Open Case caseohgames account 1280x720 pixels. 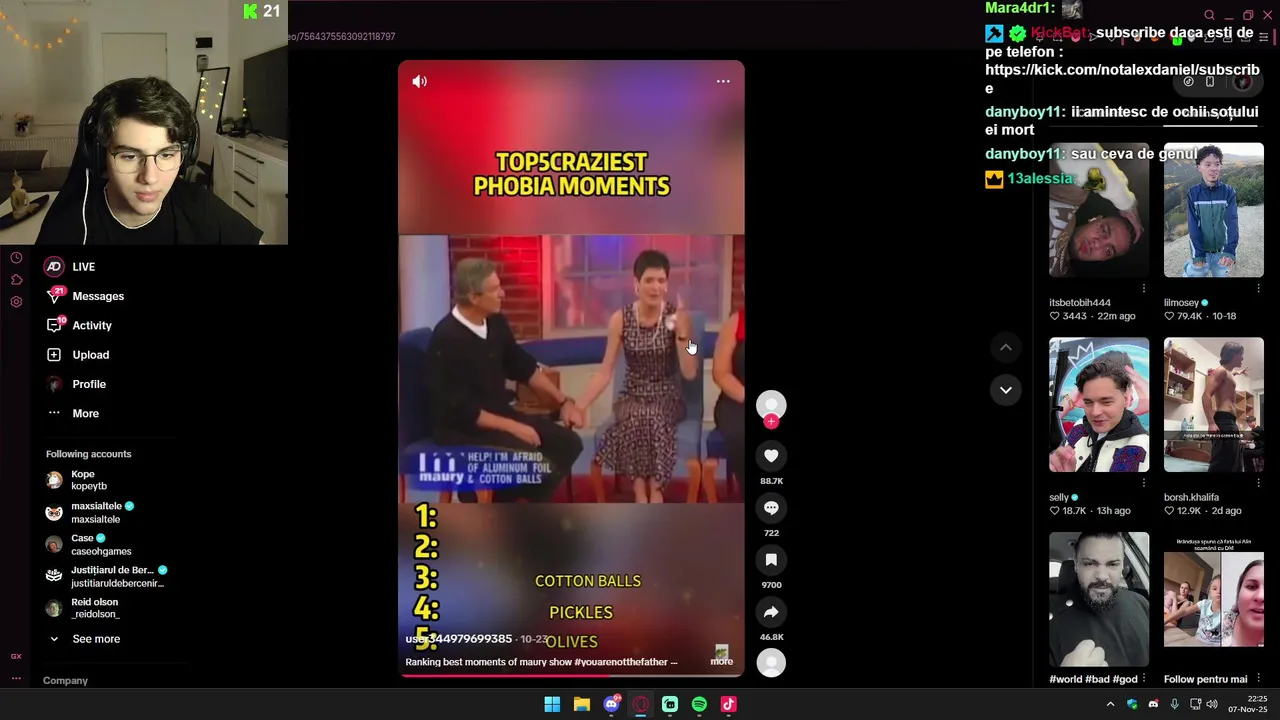pyautogui.click(x=89, y=544)
